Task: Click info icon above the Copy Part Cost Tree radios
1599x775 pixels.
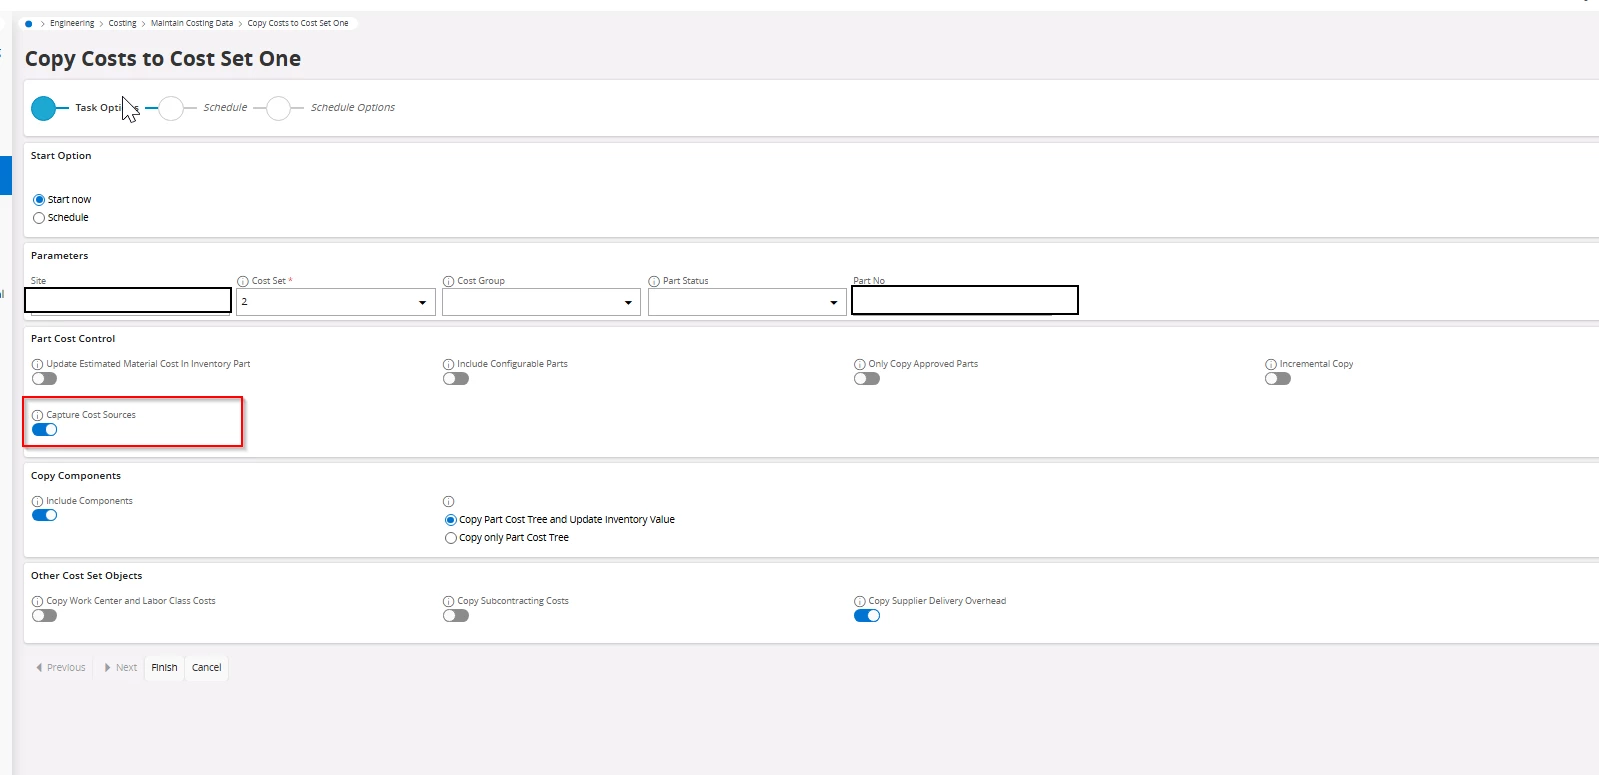Action: pyautogui.click(x=449, y=502)
